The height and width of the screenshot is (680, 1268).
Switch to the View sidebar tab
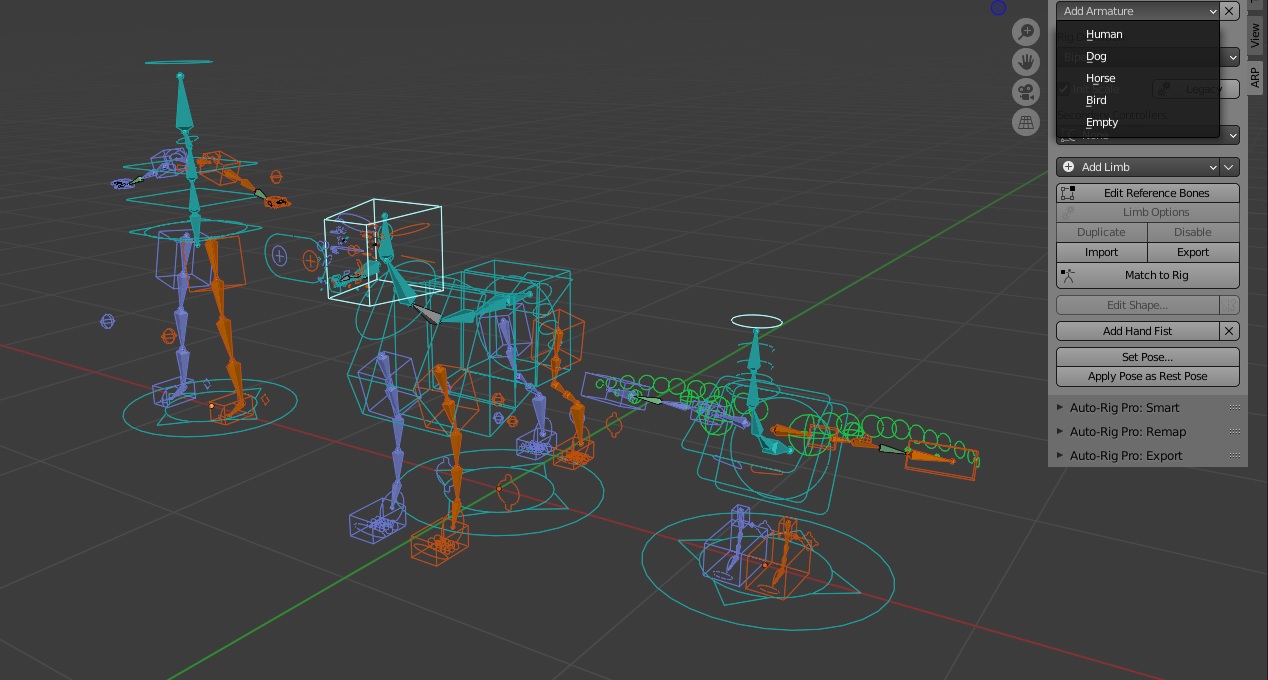coord(1255,36)
